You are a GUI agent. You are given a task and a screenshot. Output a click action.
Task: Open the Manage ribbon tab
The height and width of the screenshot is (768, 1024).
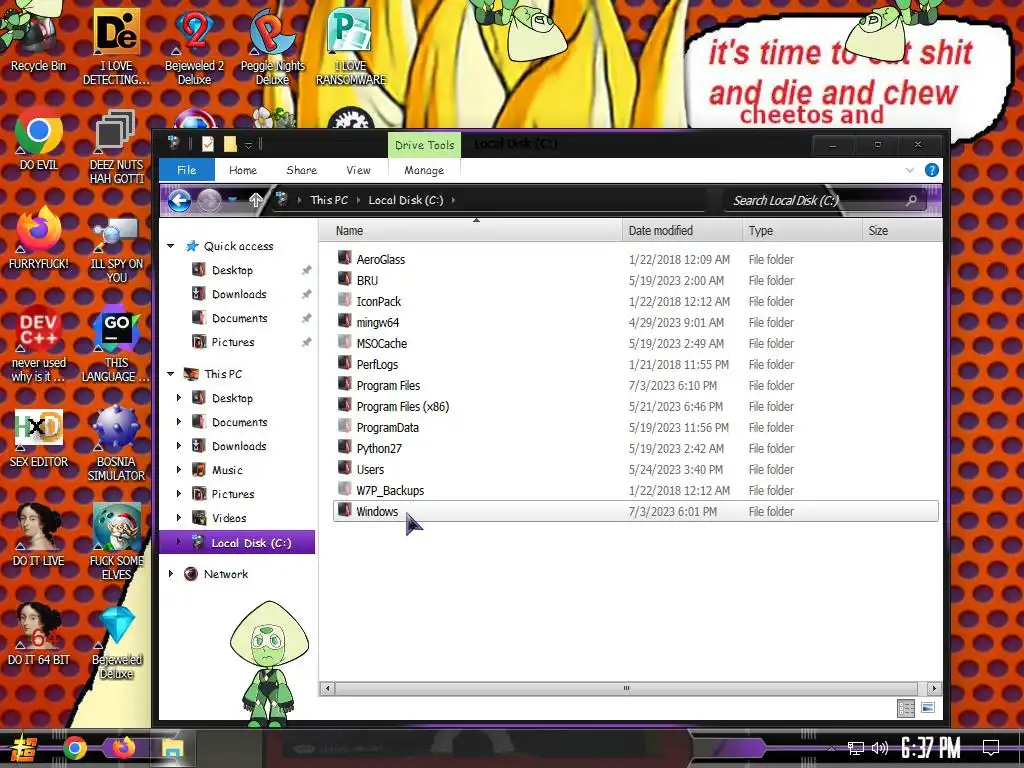point(424,170)
